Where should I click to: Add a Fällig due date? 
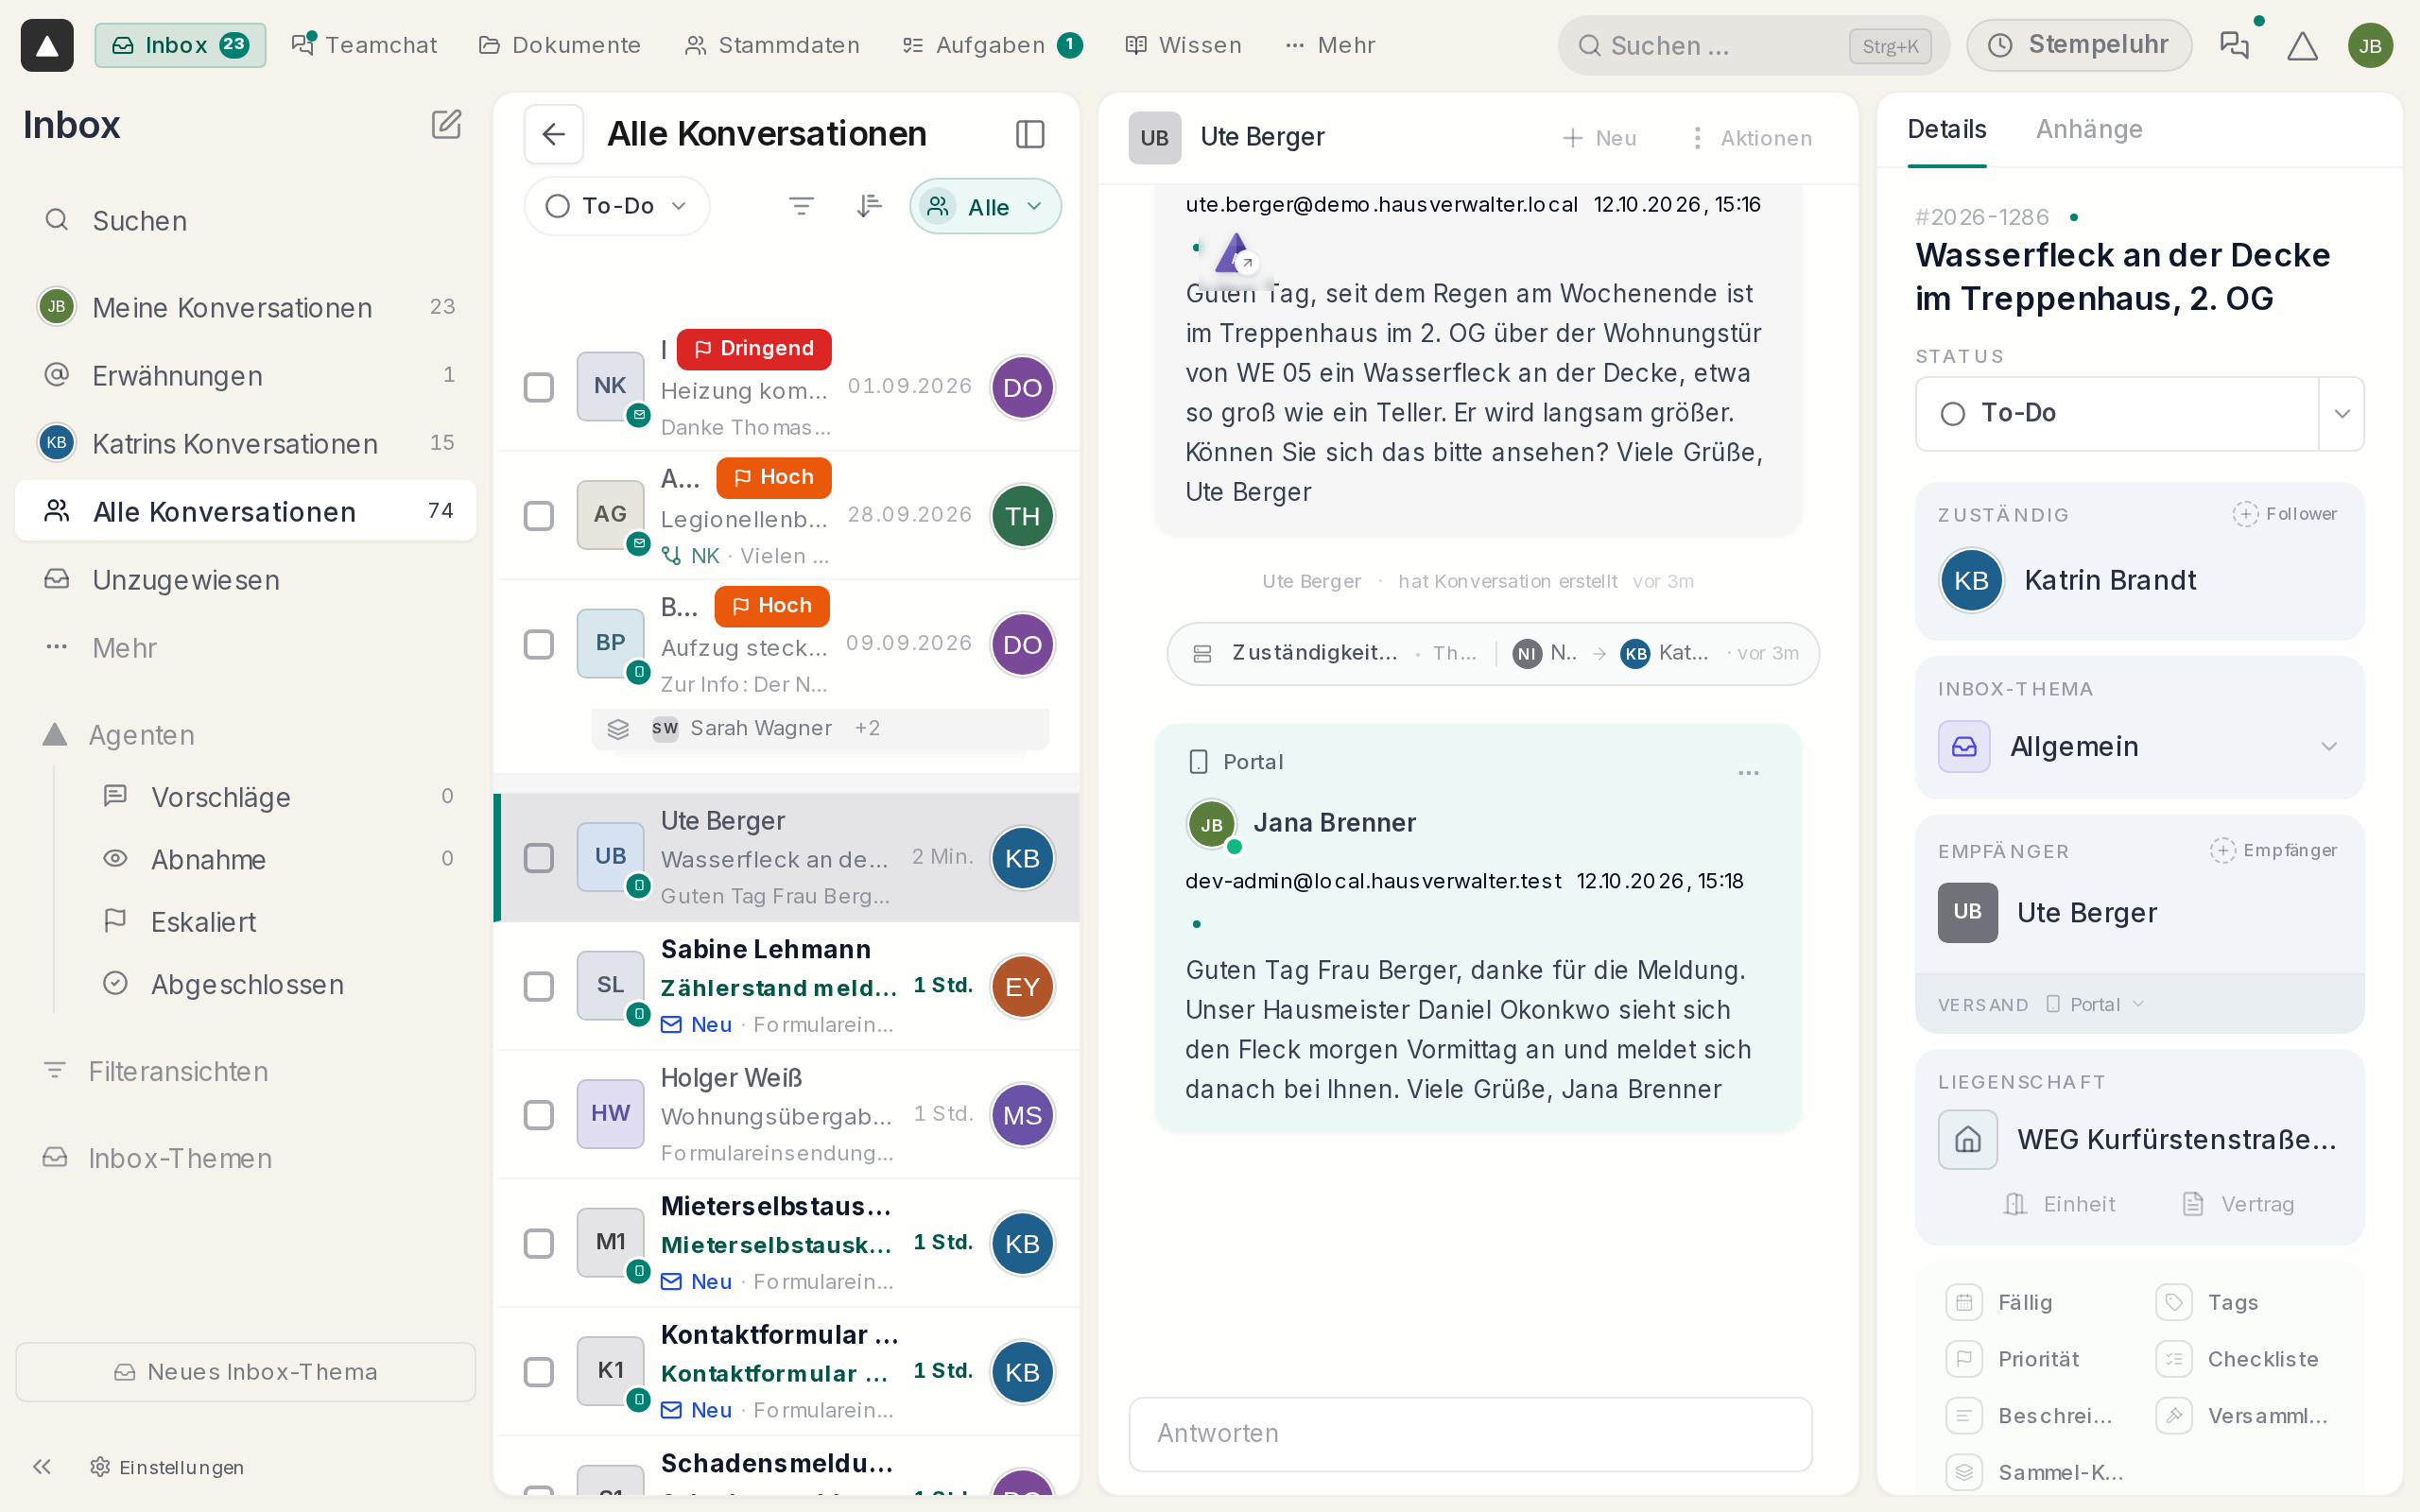point(2002,1302)
